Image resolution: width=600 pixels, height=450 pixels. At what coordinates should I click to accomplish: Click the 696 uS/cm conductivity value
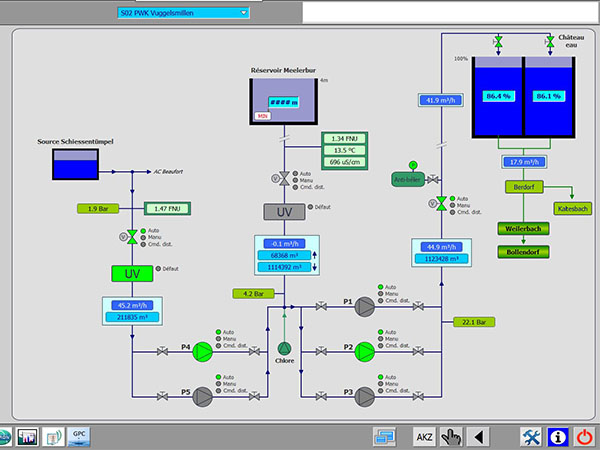(x=344, y=162)
